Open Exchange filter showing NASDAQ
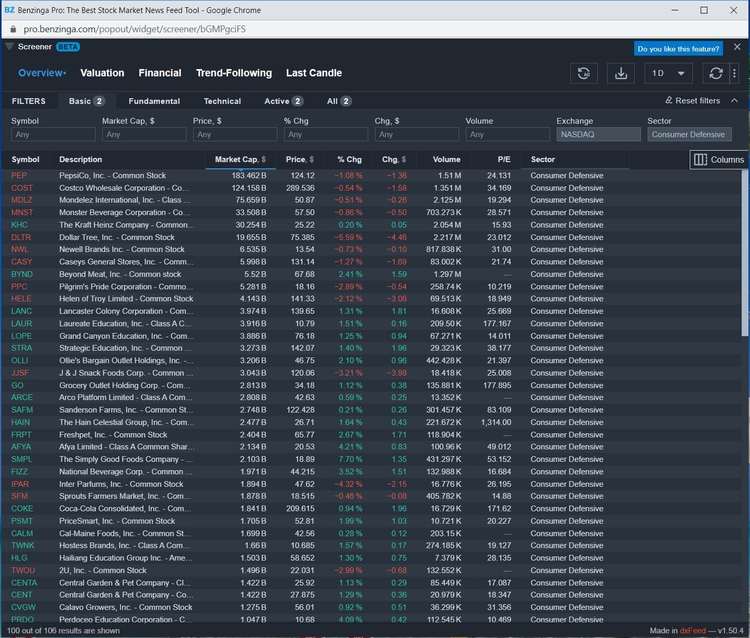 [x=598, y=134]
